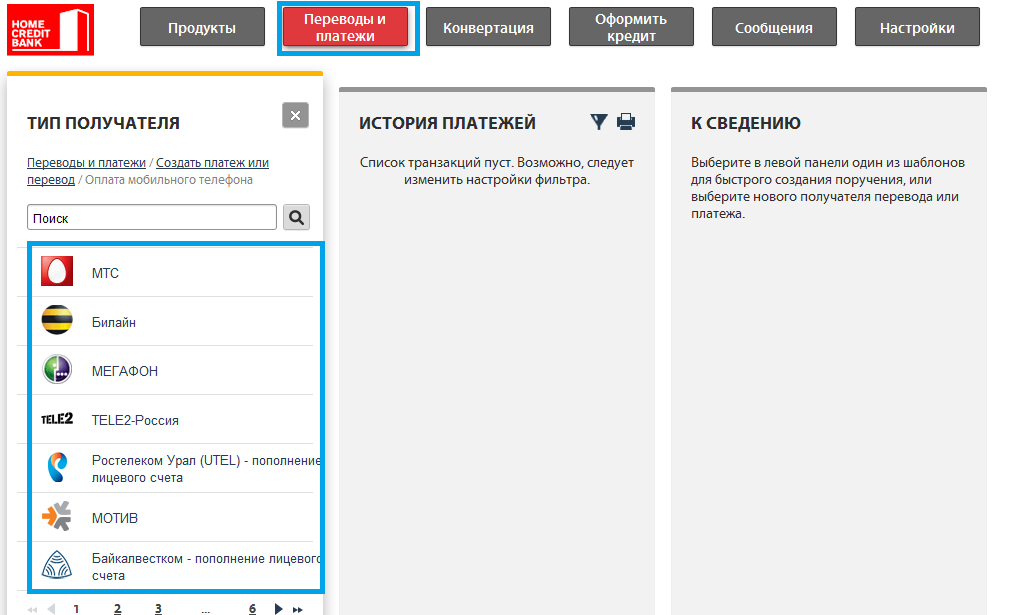The width and height of the screenshot is (1017, 615).
Task: Close the Тип получателя panel
Action: coord(295,115)
